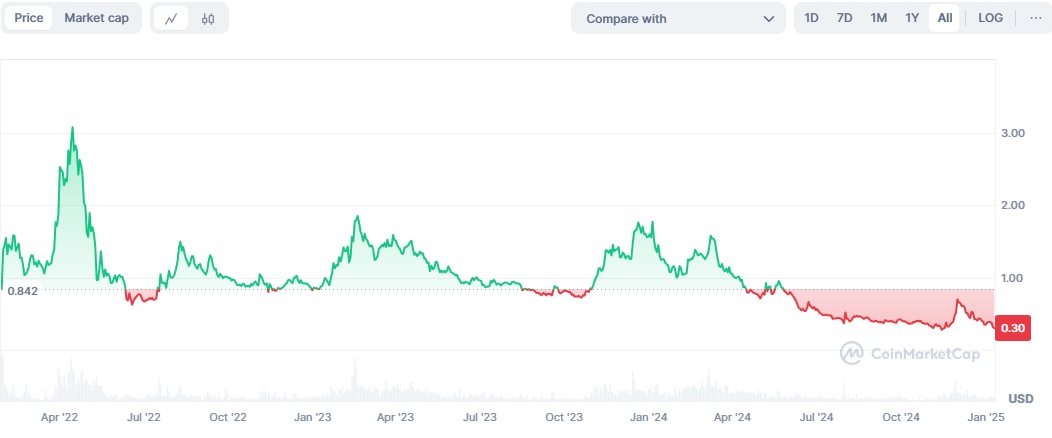
Task: Open the Compare with dropdown
Action: click(678, 19)
